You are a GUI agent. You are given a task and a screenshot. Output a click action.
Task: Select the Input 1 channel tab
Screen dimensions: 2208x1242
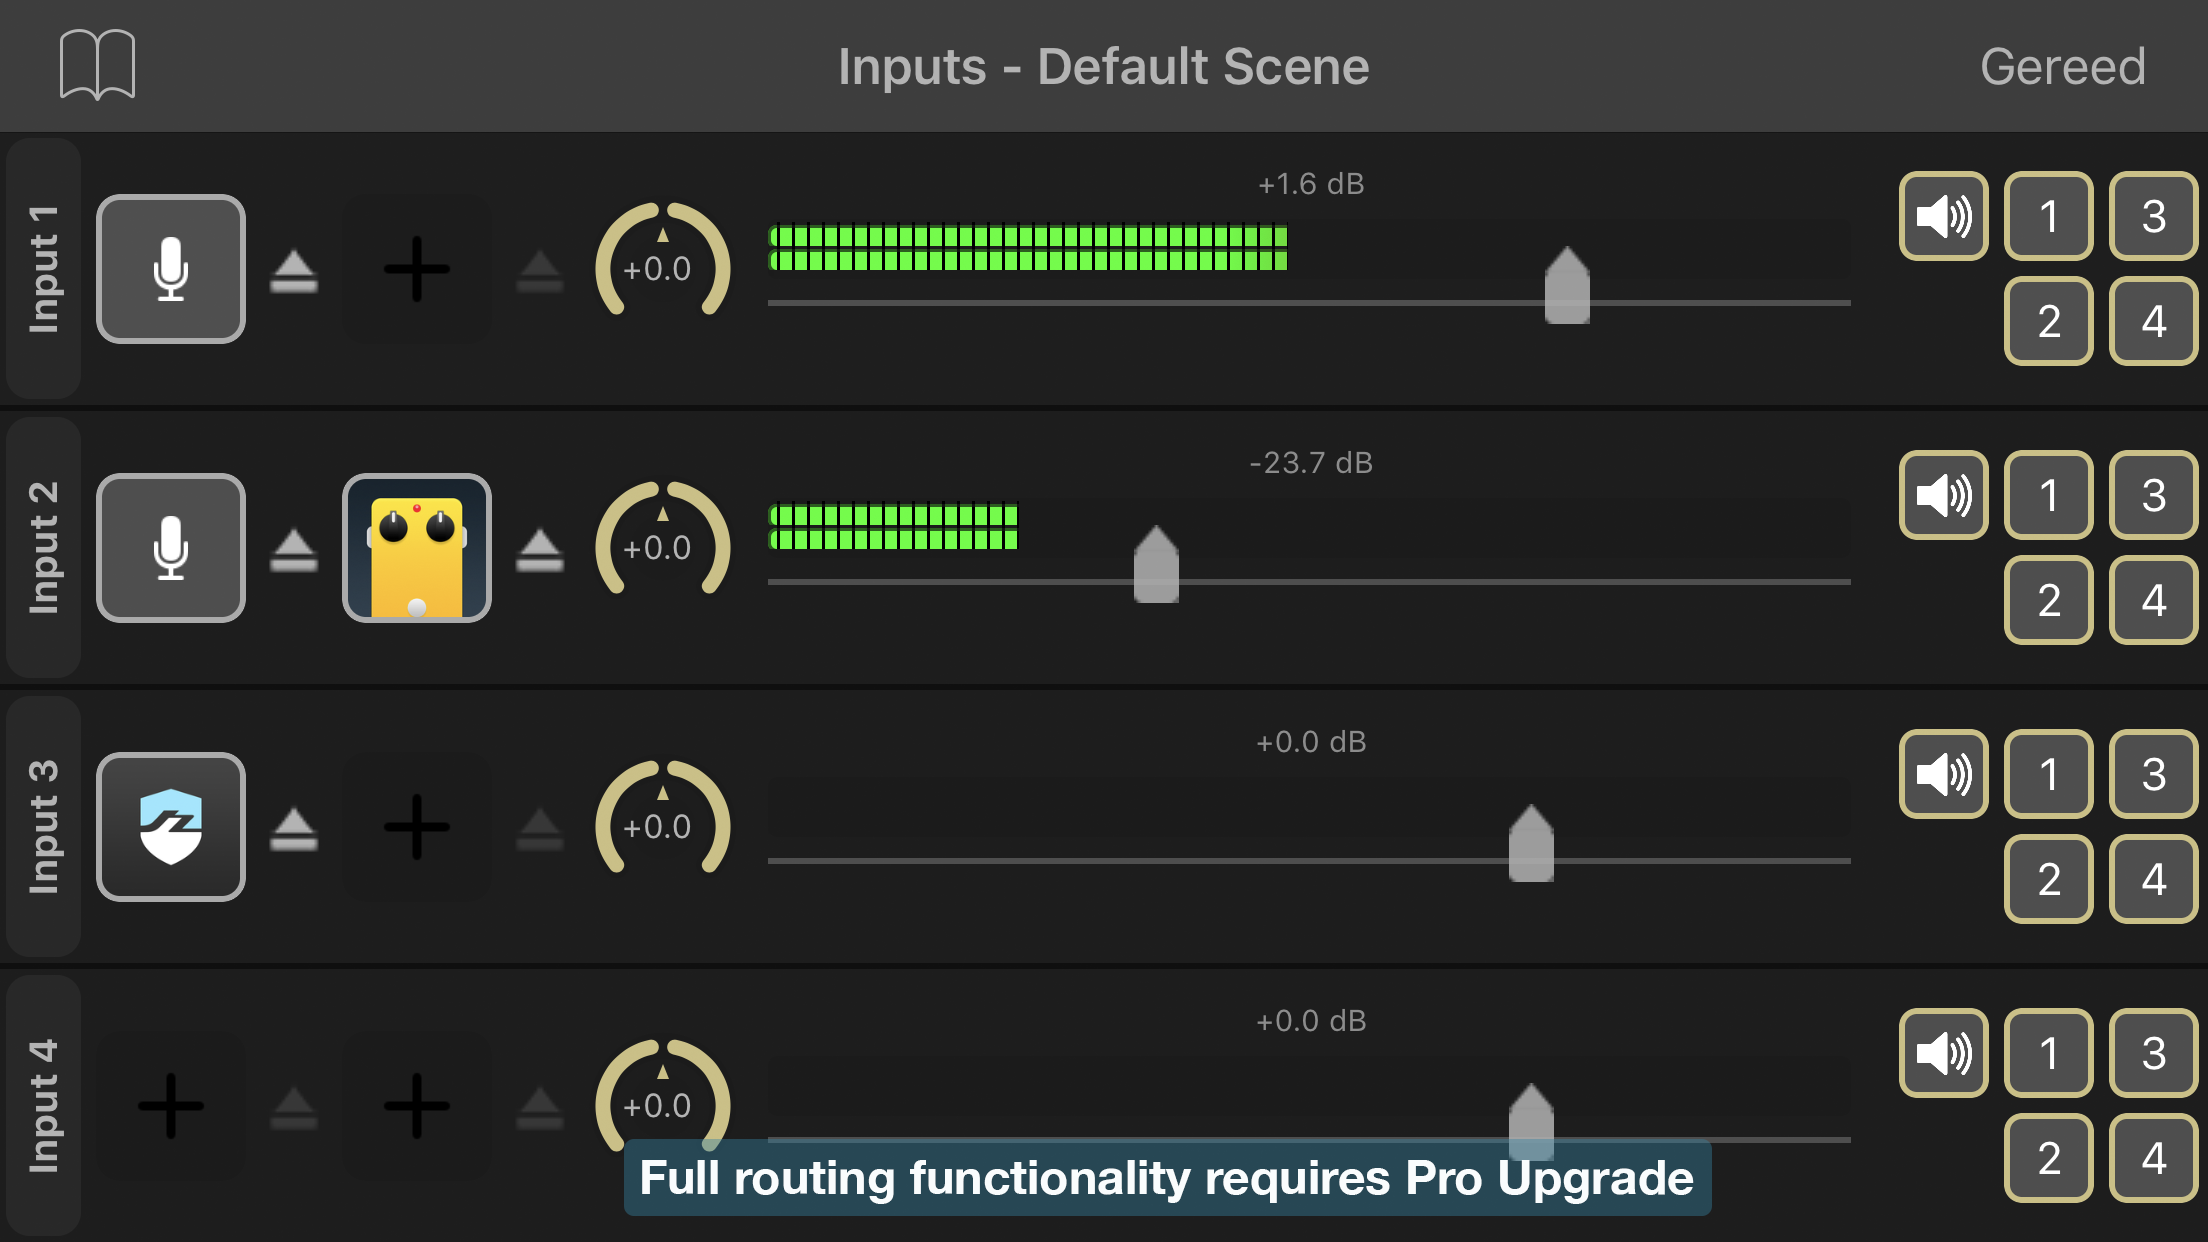[x=44, y=269]
